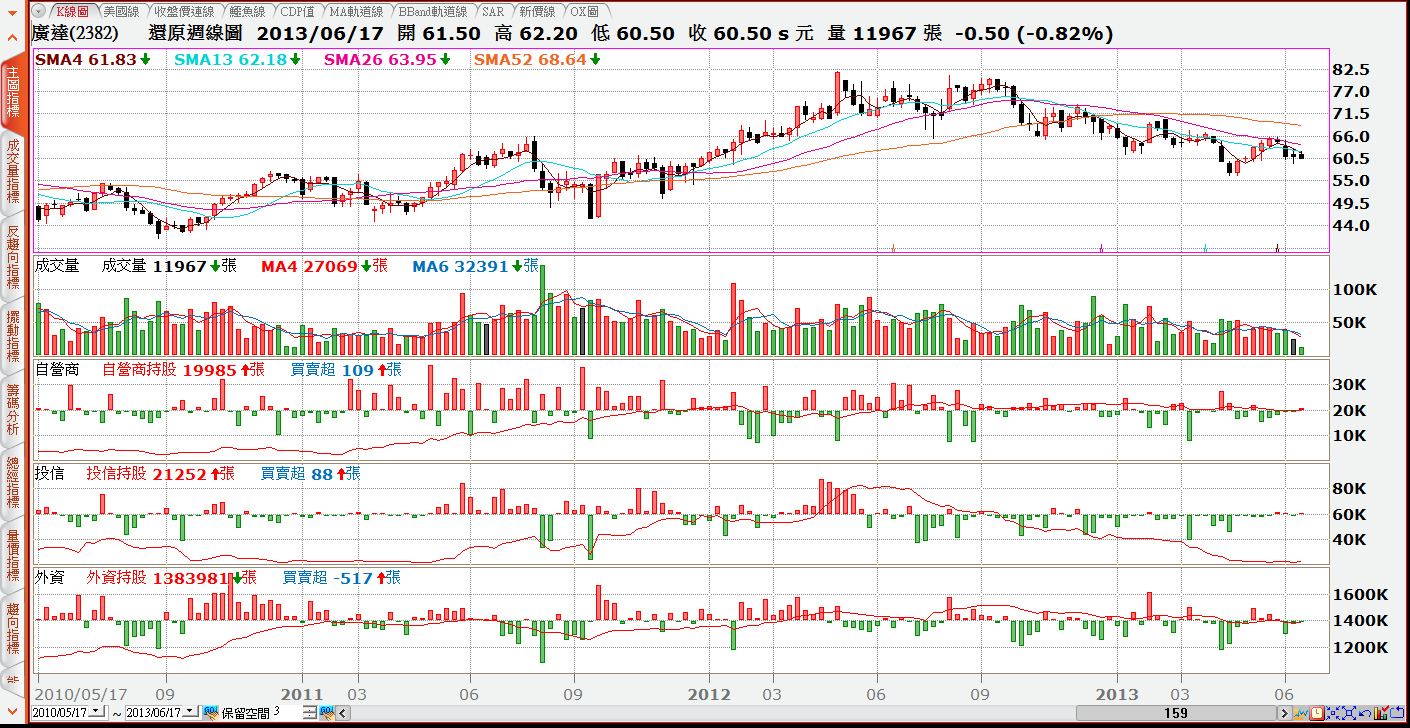
Task: Click the 2011 timeline label
Action: (x=302, y=694)
